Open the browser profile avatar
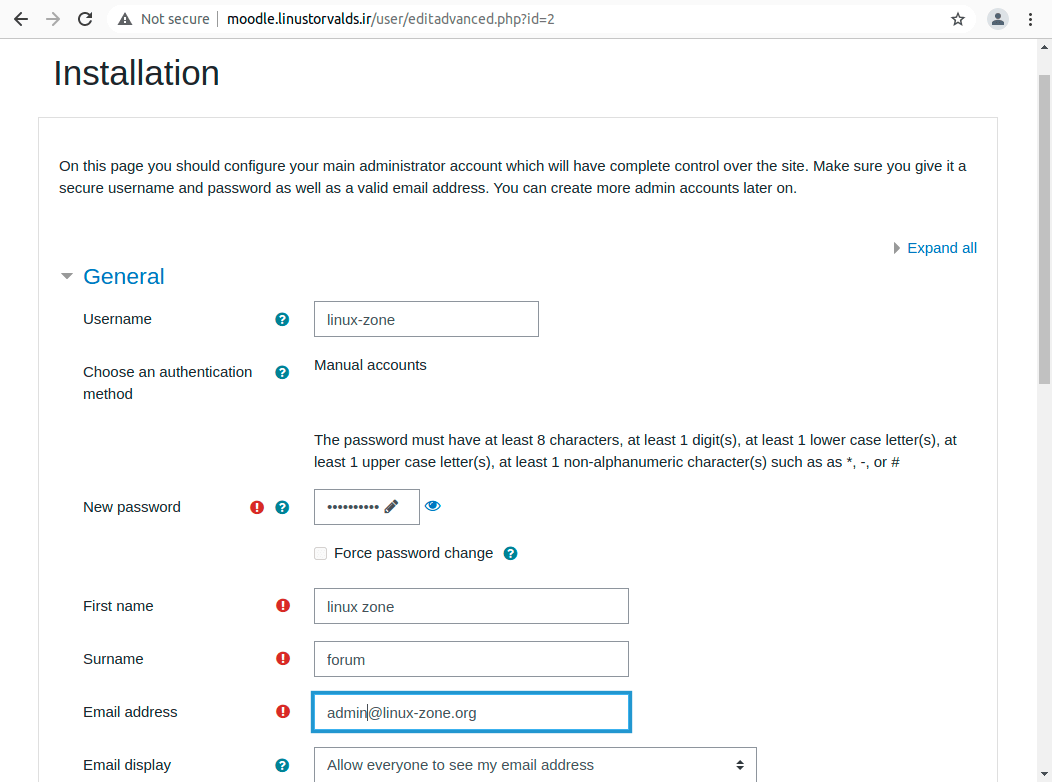The image size is (1052, 782). click(998, 19)
